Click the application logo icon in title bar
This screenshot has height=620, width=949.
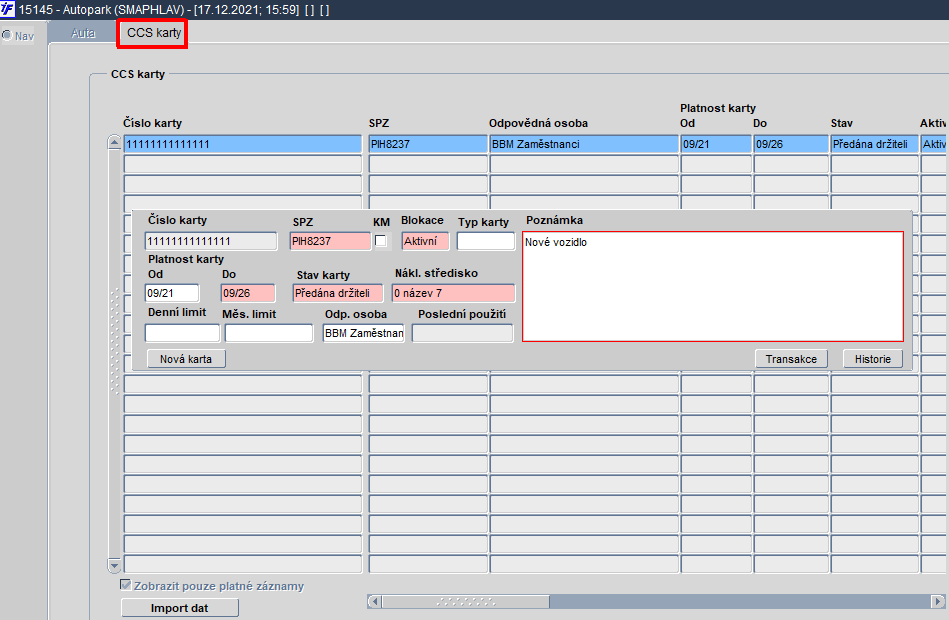(7, 9)
